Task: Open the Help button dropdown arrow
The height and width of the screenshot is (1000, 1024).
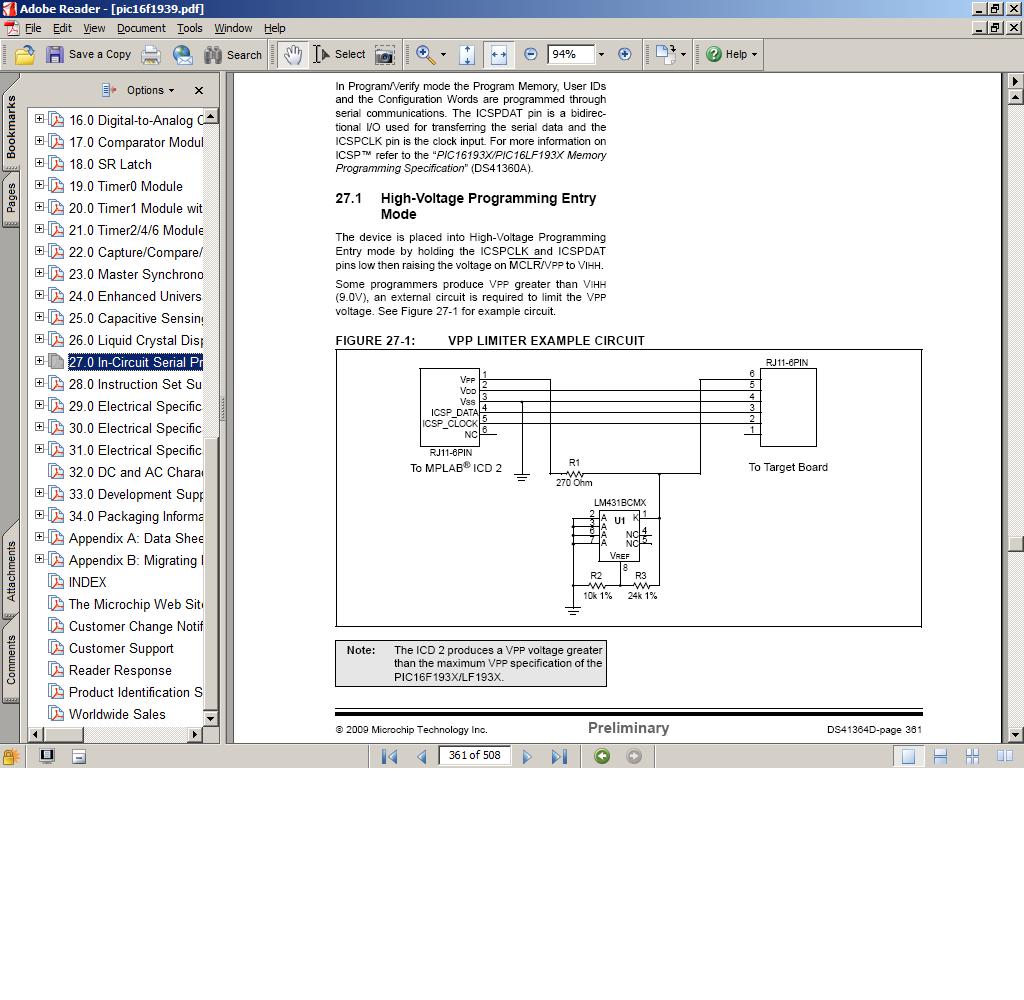Action: [754, 55]
